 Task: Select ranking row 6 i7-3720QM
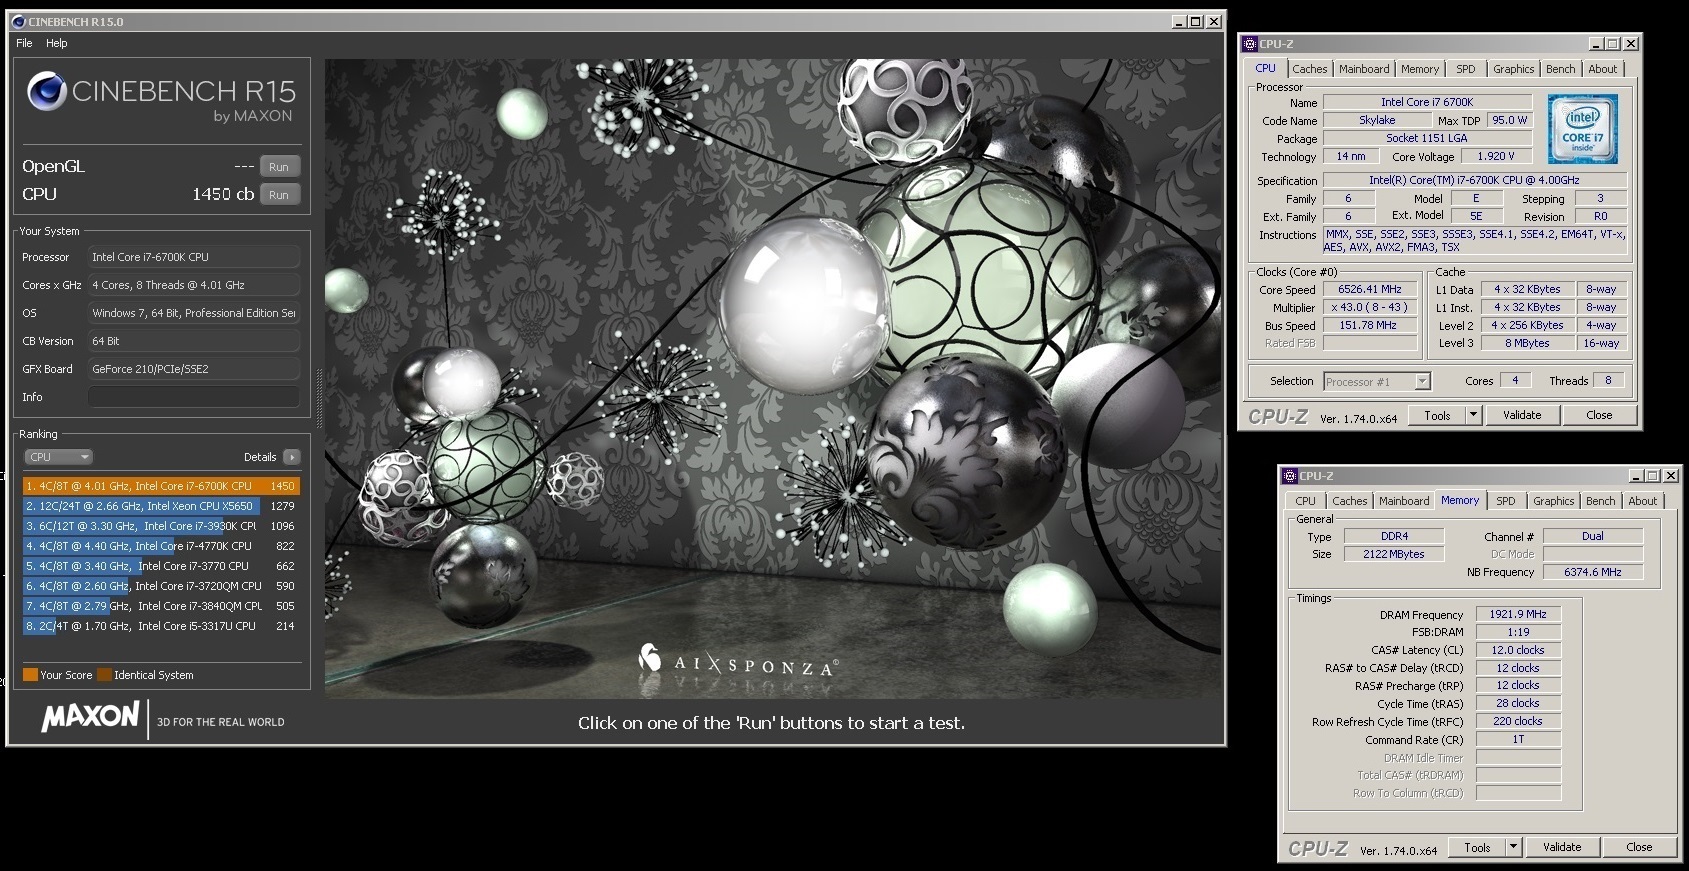tap(161, 586)
